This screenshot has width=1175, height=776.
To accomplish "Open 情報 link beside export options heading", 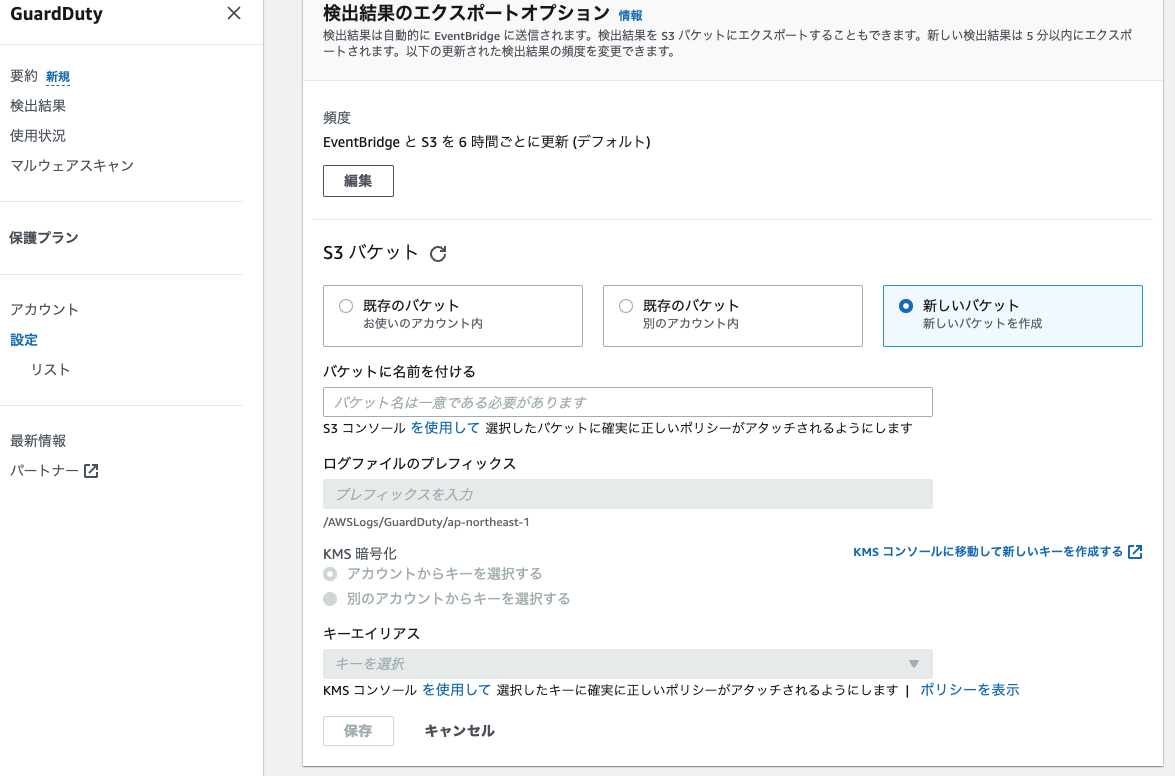I will point(630,15).
